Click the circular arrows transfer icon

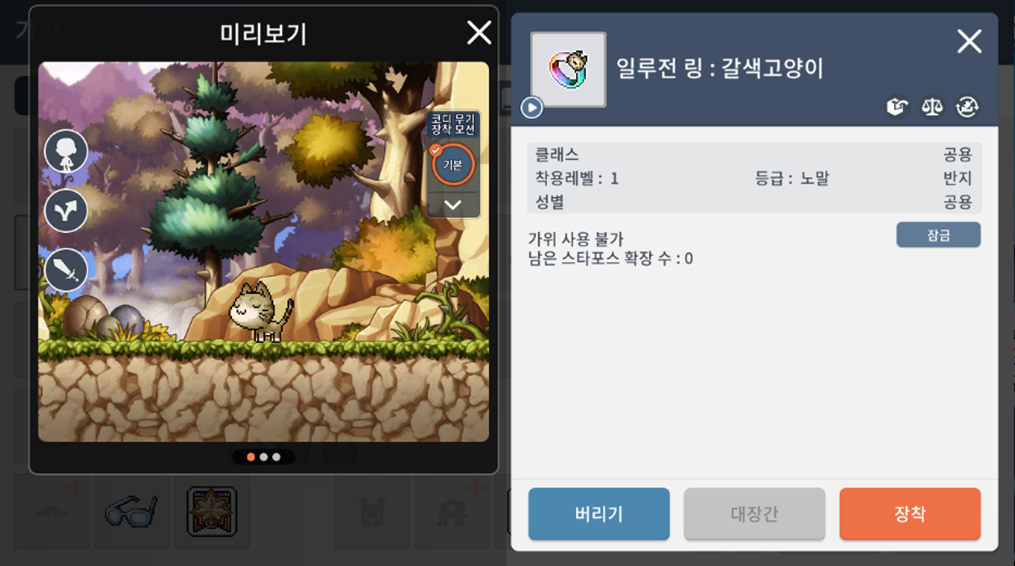click(967, 107)
